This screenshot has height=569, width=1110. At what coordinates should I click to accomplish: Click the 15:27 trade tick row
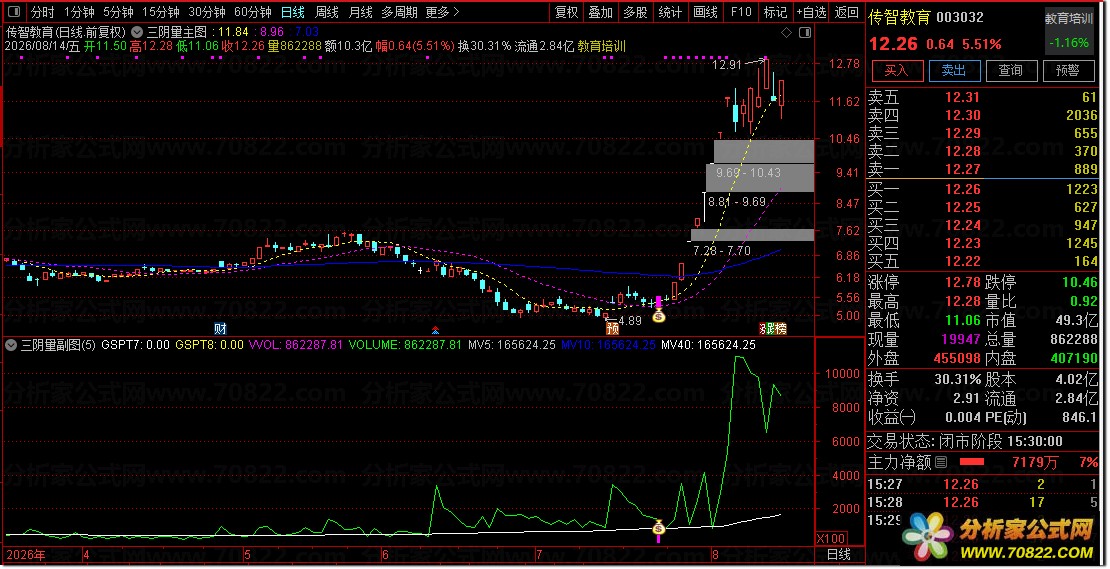(x=983, y=485)
